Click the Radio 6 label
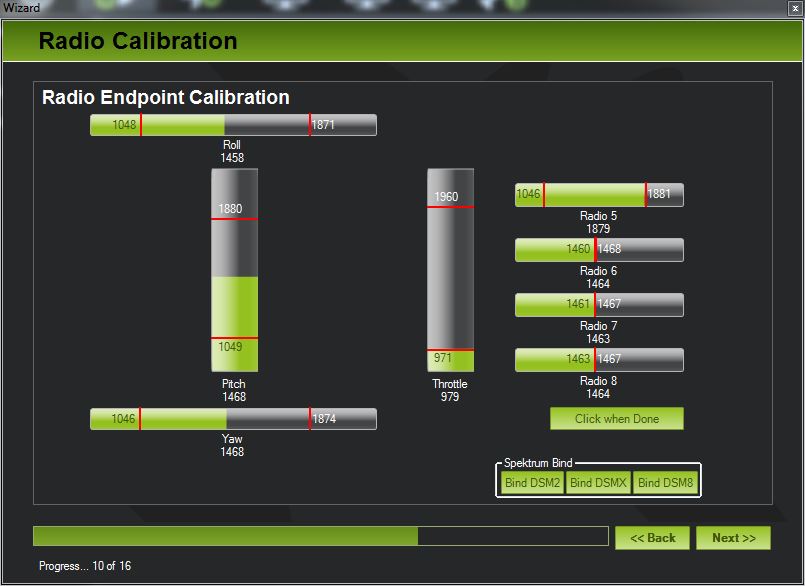805x586 pixels. (x=598, y=271)
